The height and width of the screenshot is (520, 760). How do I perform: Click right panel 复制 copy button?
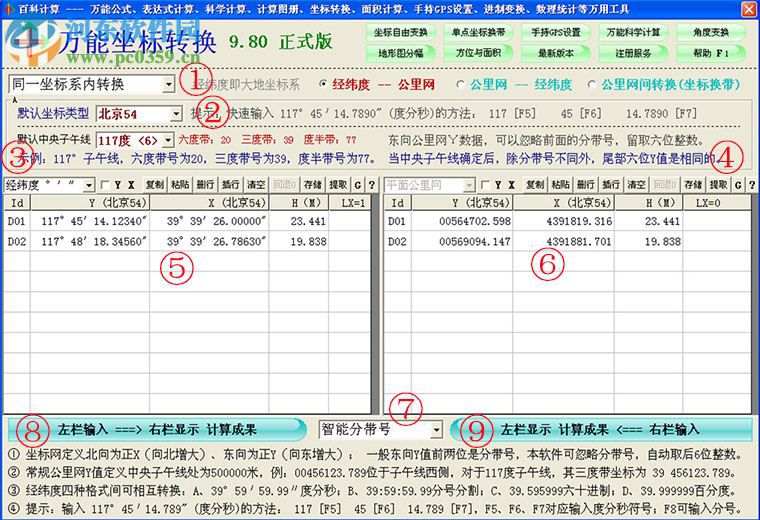coord(536,185)
